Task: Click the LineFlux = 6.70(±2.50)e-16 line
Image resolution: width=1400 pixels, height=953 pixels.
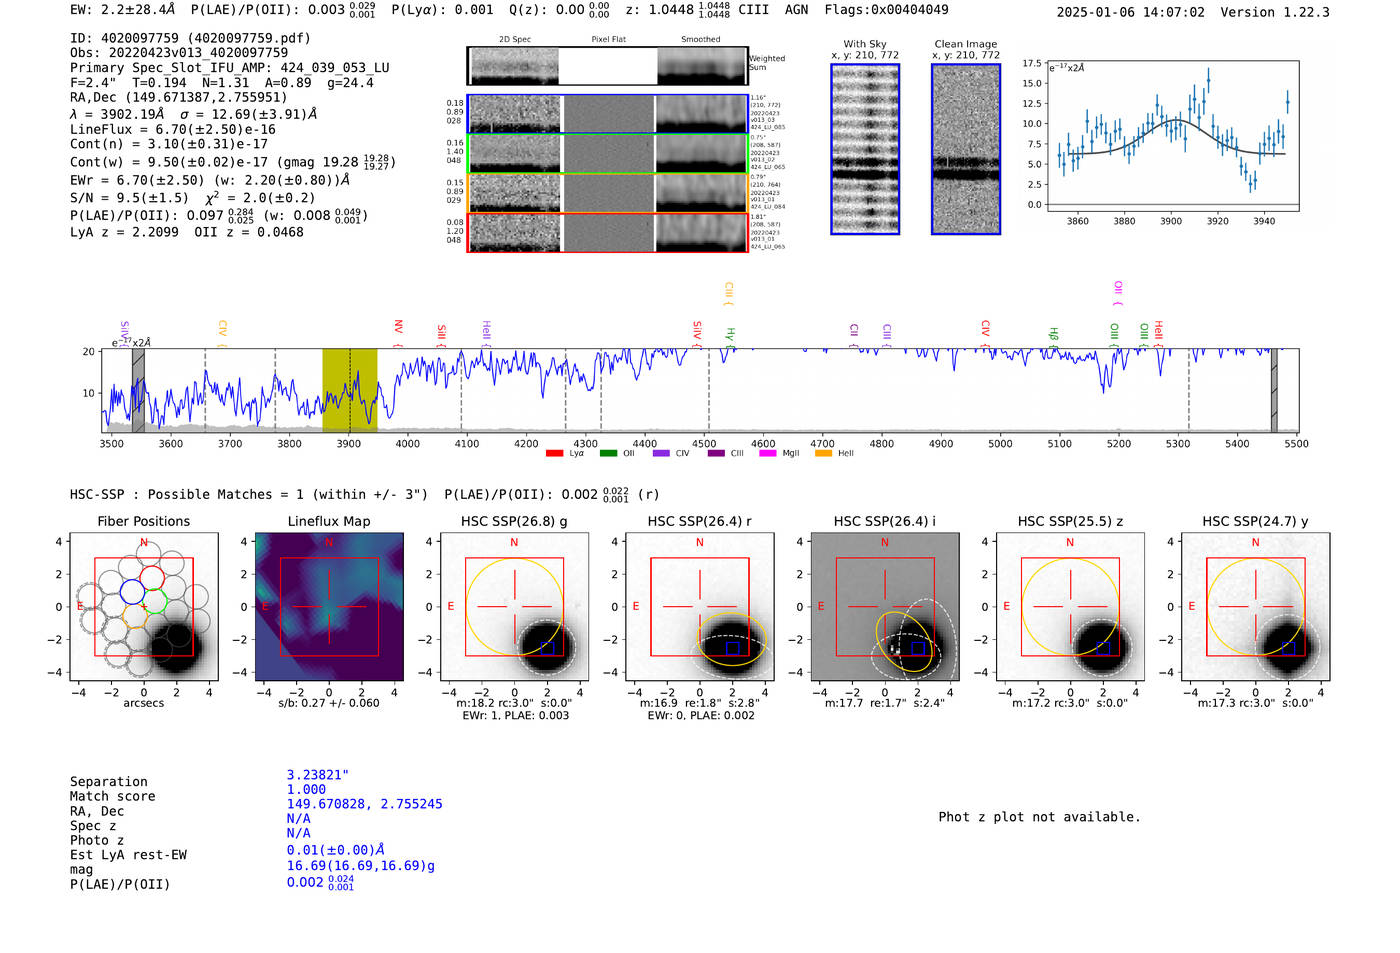Action: [173, 129]
